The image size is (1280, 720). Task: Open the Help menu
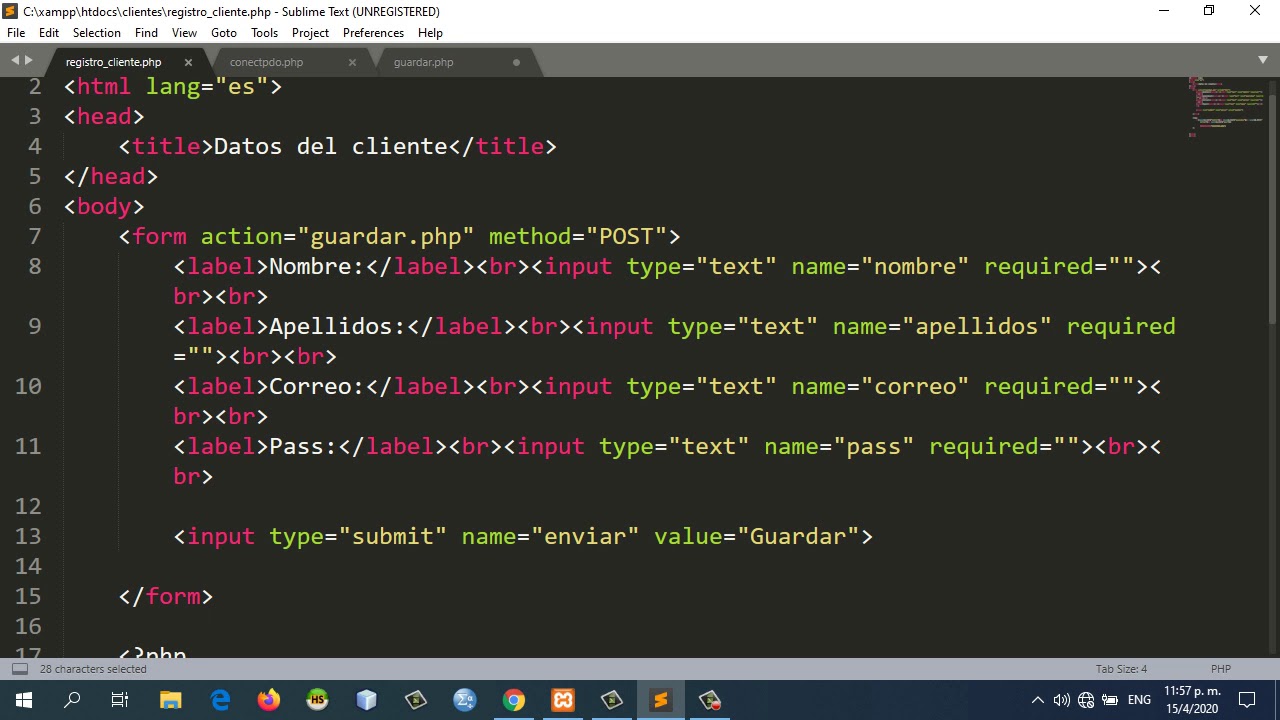[430, 33]
